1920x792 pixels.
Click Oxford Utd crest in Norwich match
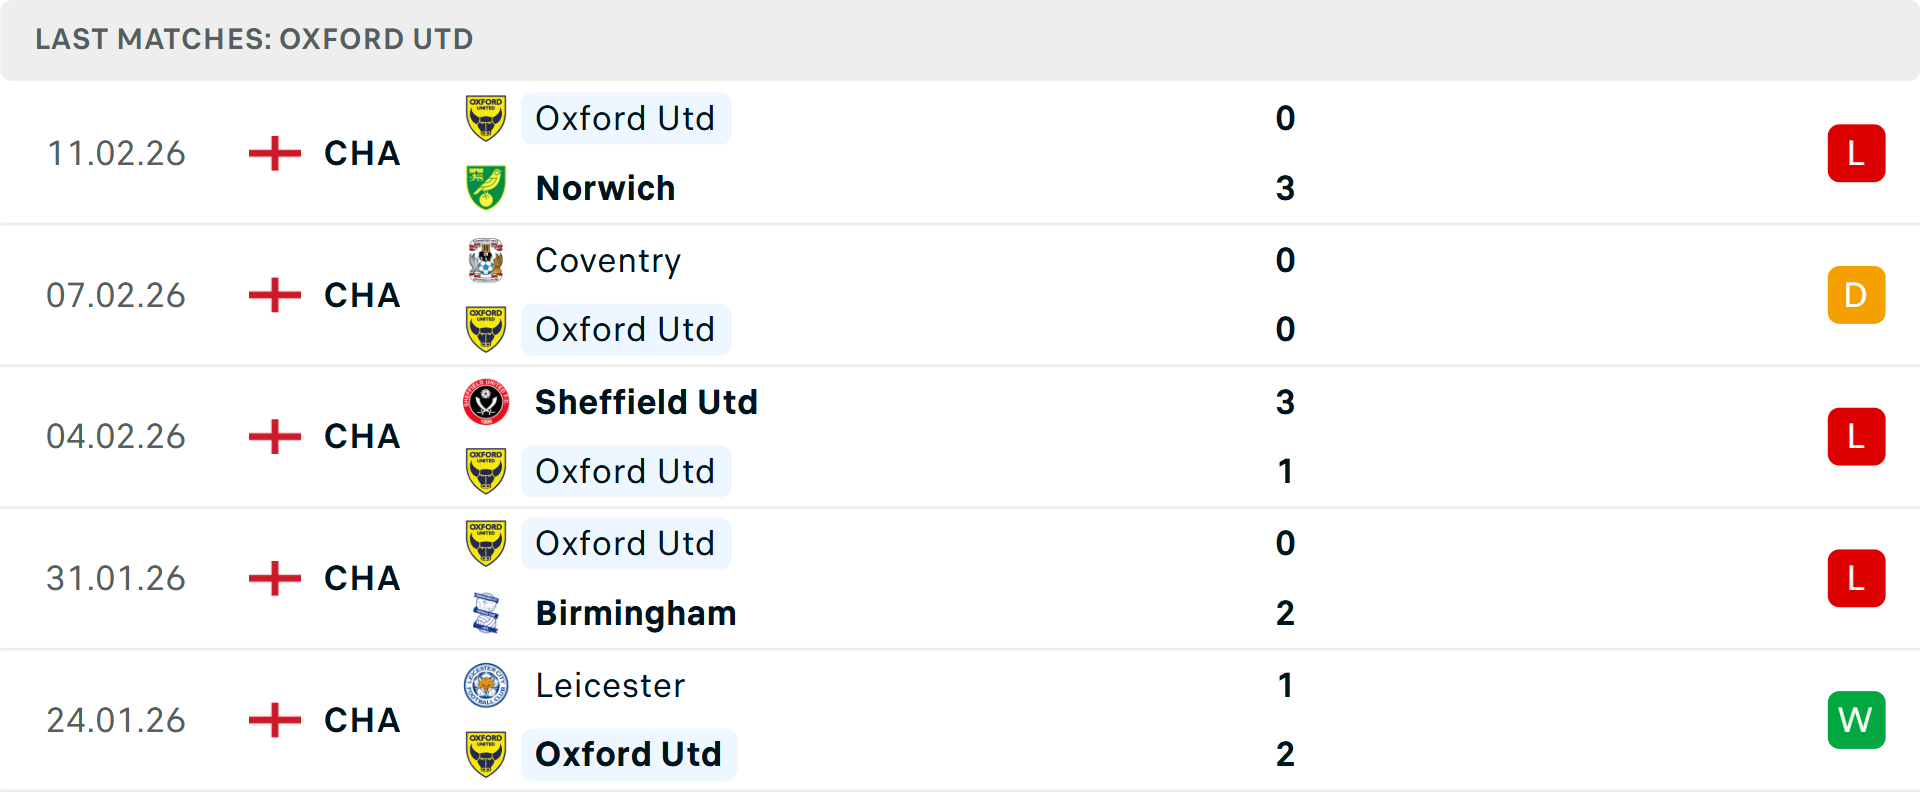tap(486, 118)
